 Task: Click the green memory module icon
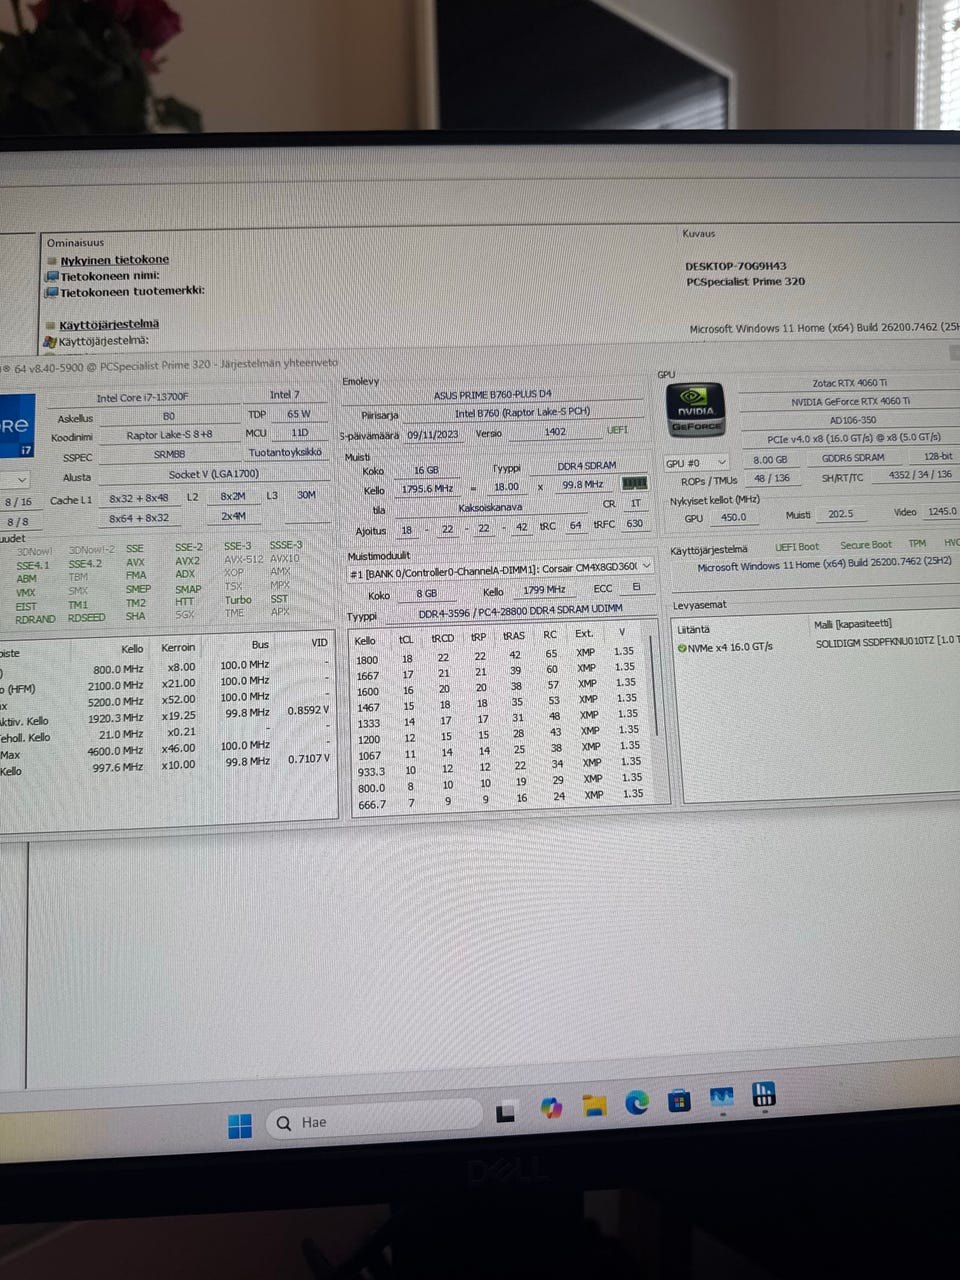(x=634, y=484)
